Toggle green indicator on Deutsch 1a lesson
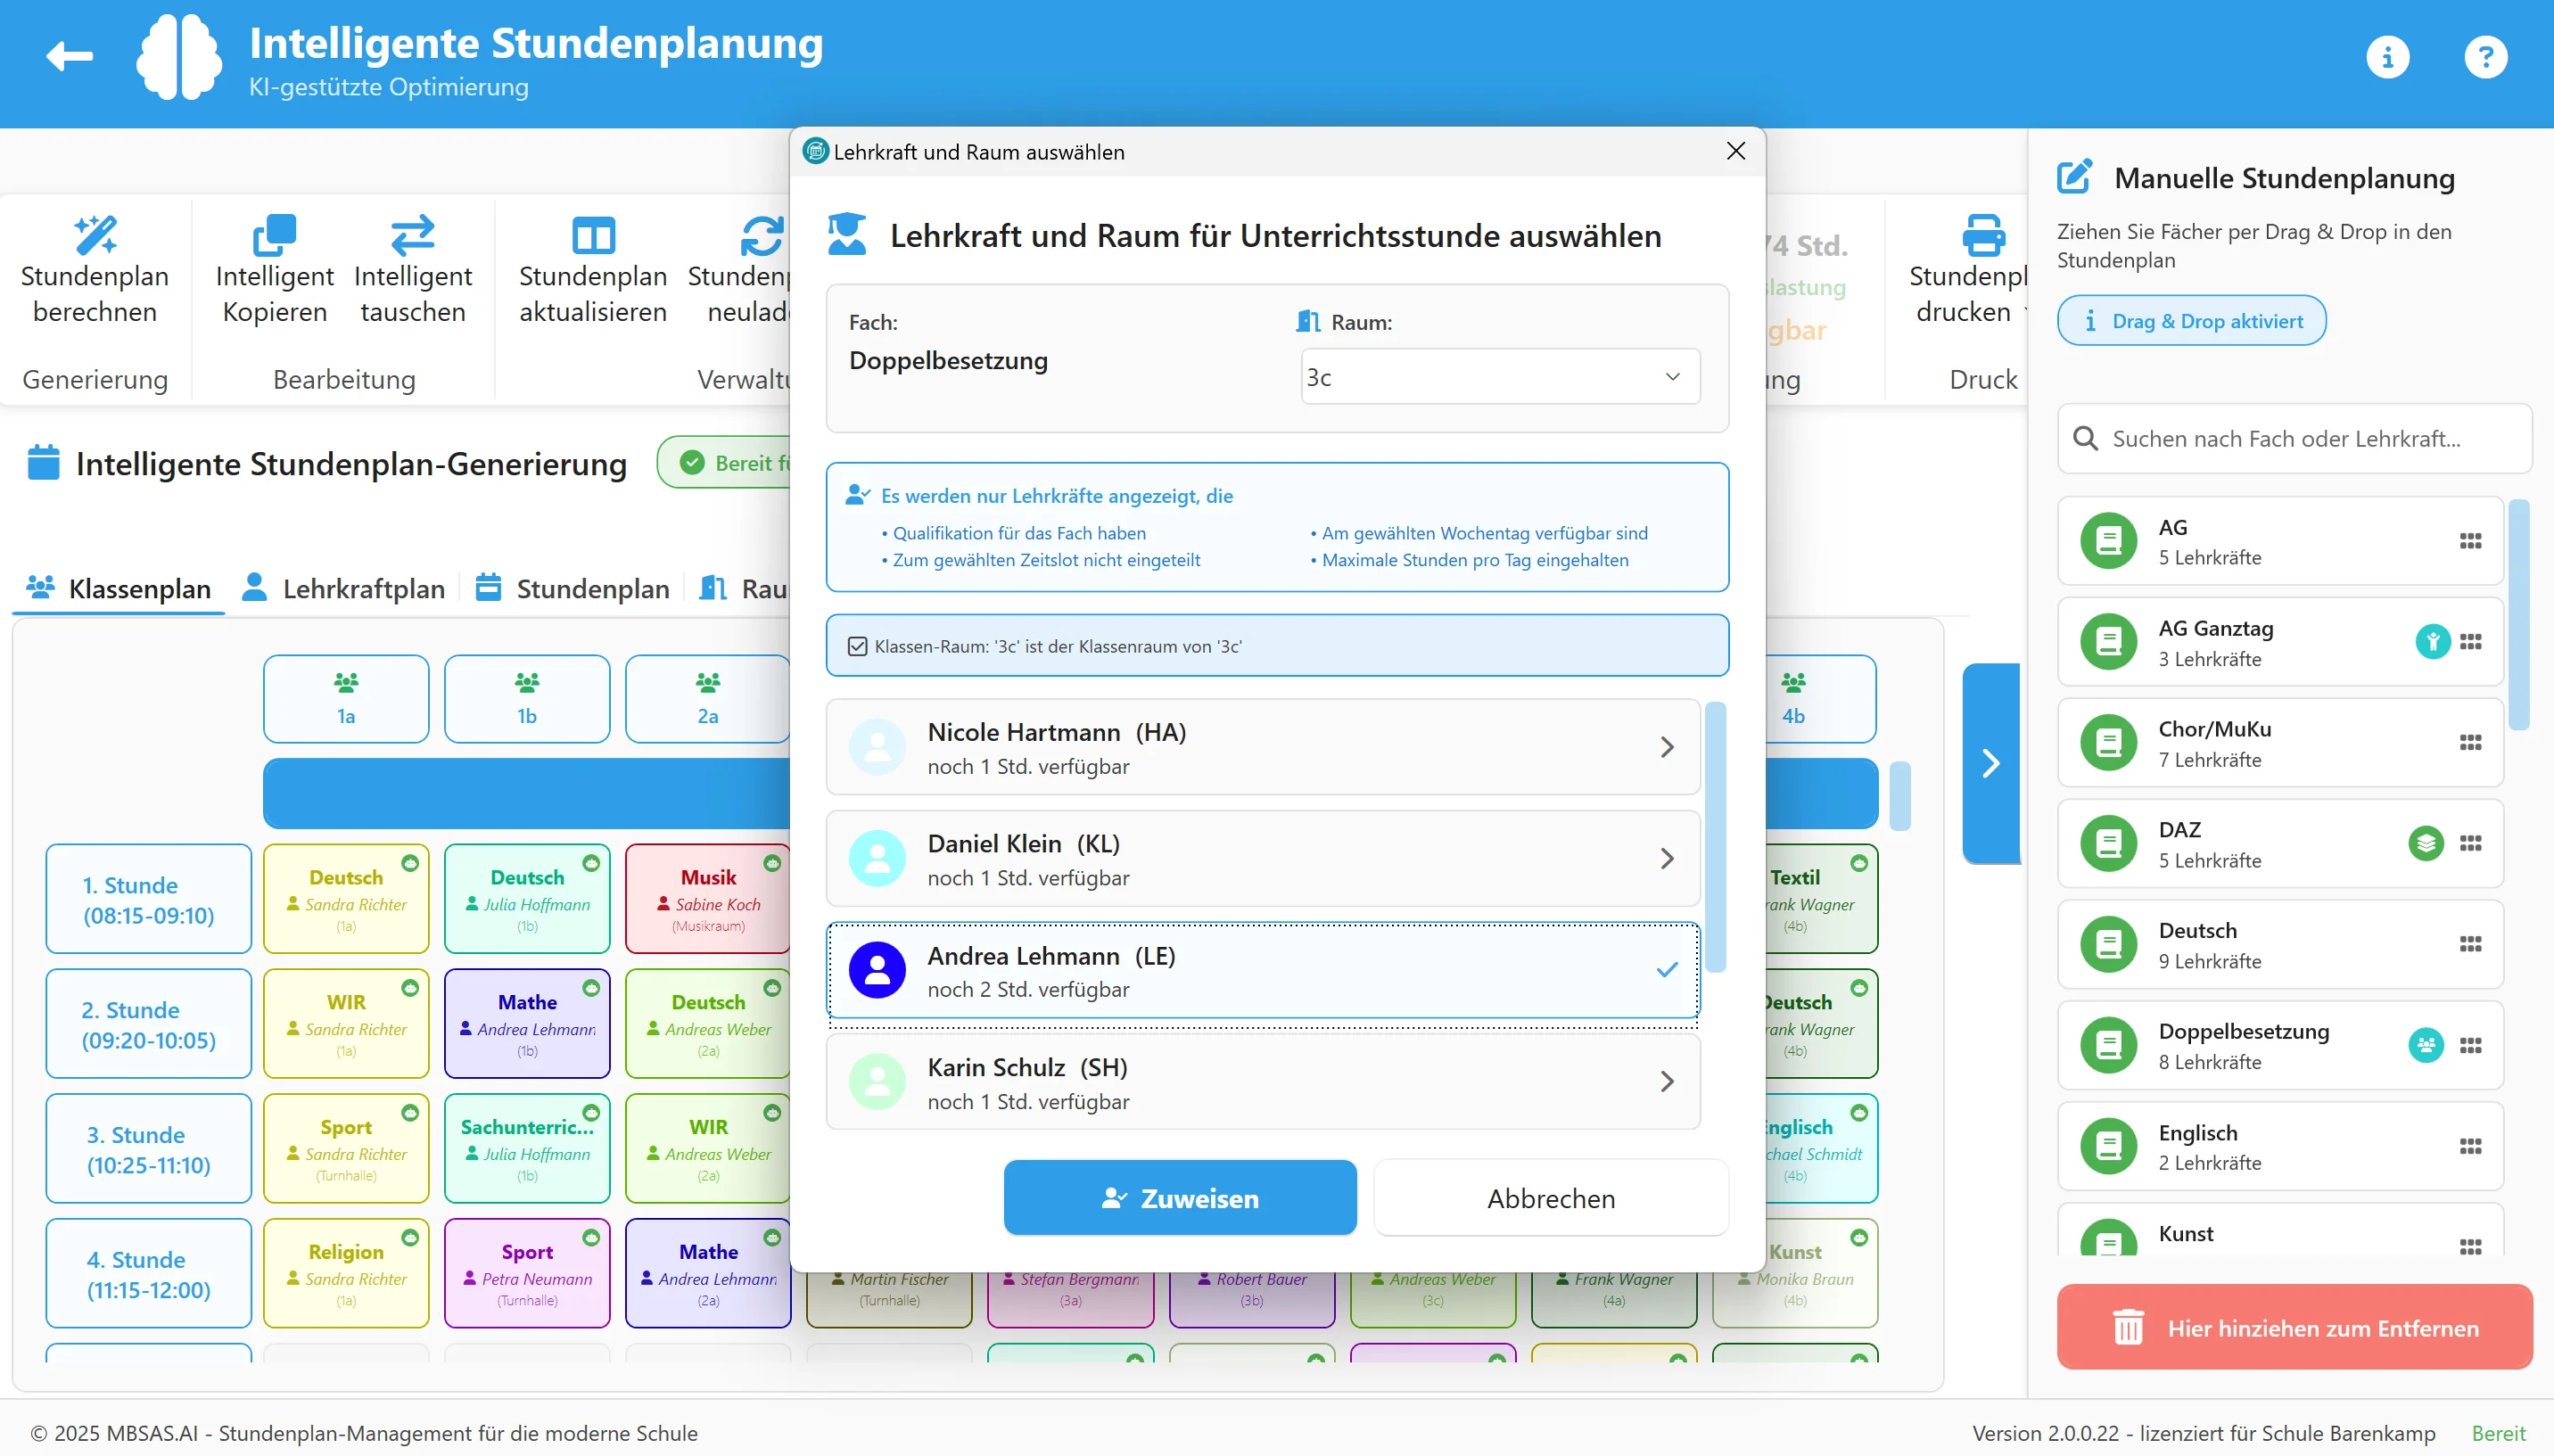Viewport: 2554px width, 1456px height. (x=410, y=862)
